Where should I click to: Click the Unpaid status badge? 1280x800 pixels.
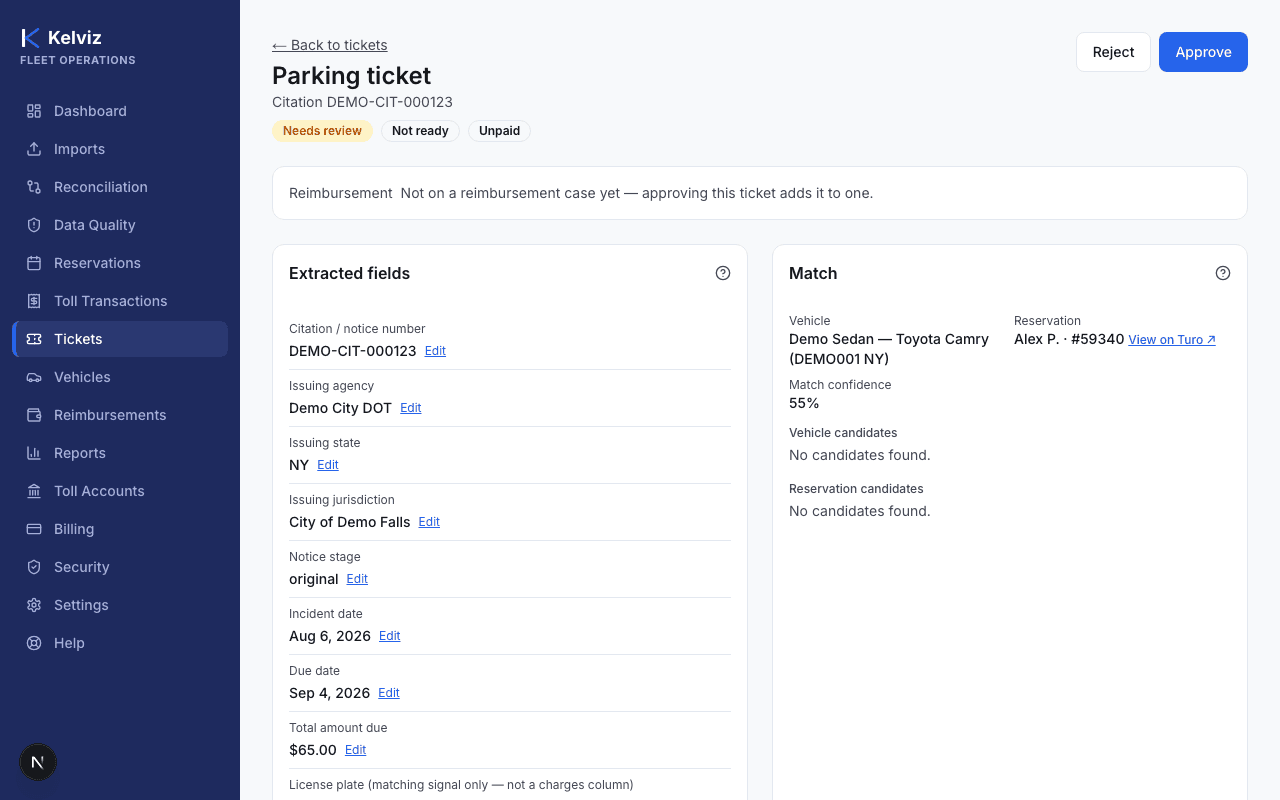[x=499, y=131]
